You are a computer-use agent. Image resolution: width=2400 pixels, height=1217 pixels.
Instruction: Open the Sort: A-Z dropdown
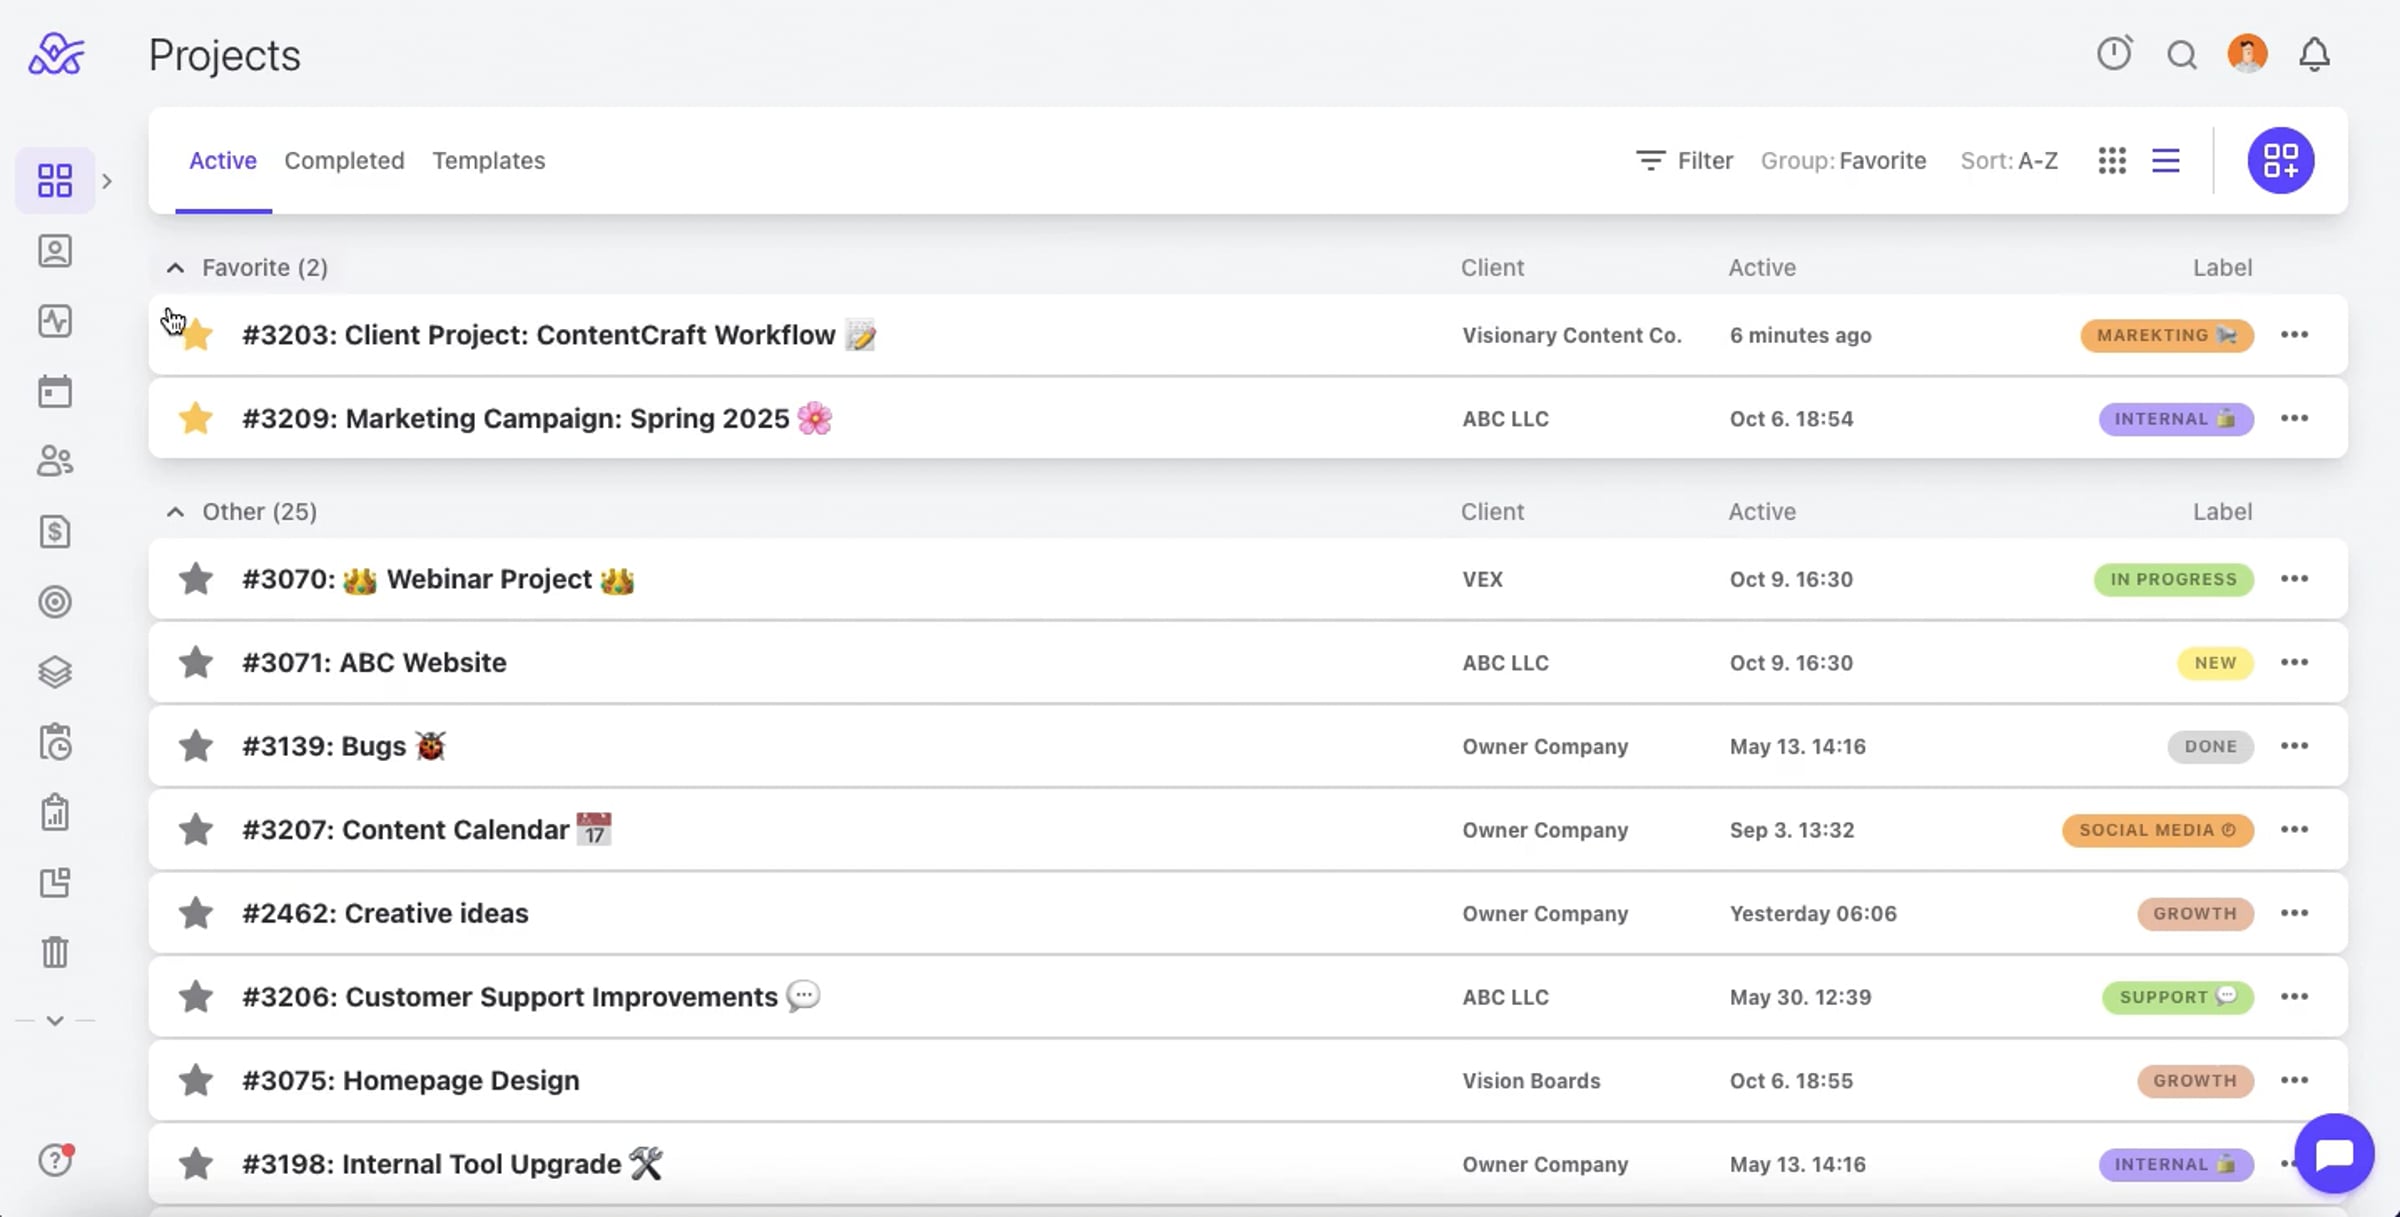(2009, 160)
